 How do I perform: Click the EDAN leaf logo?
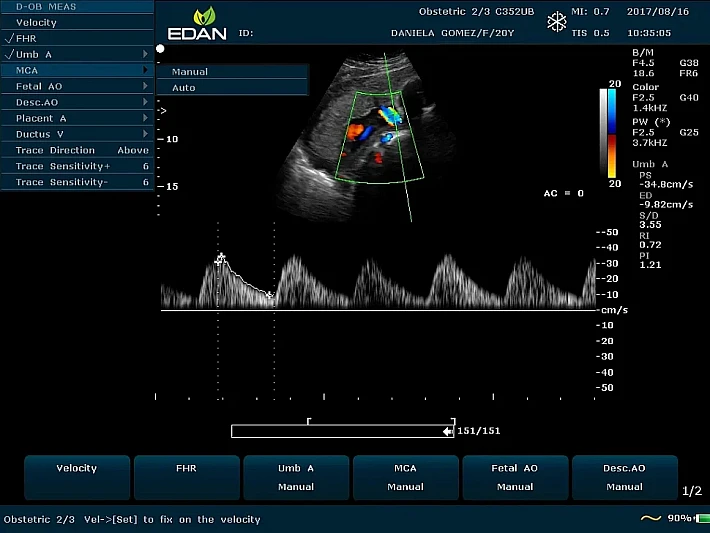[x=203, y=16]
